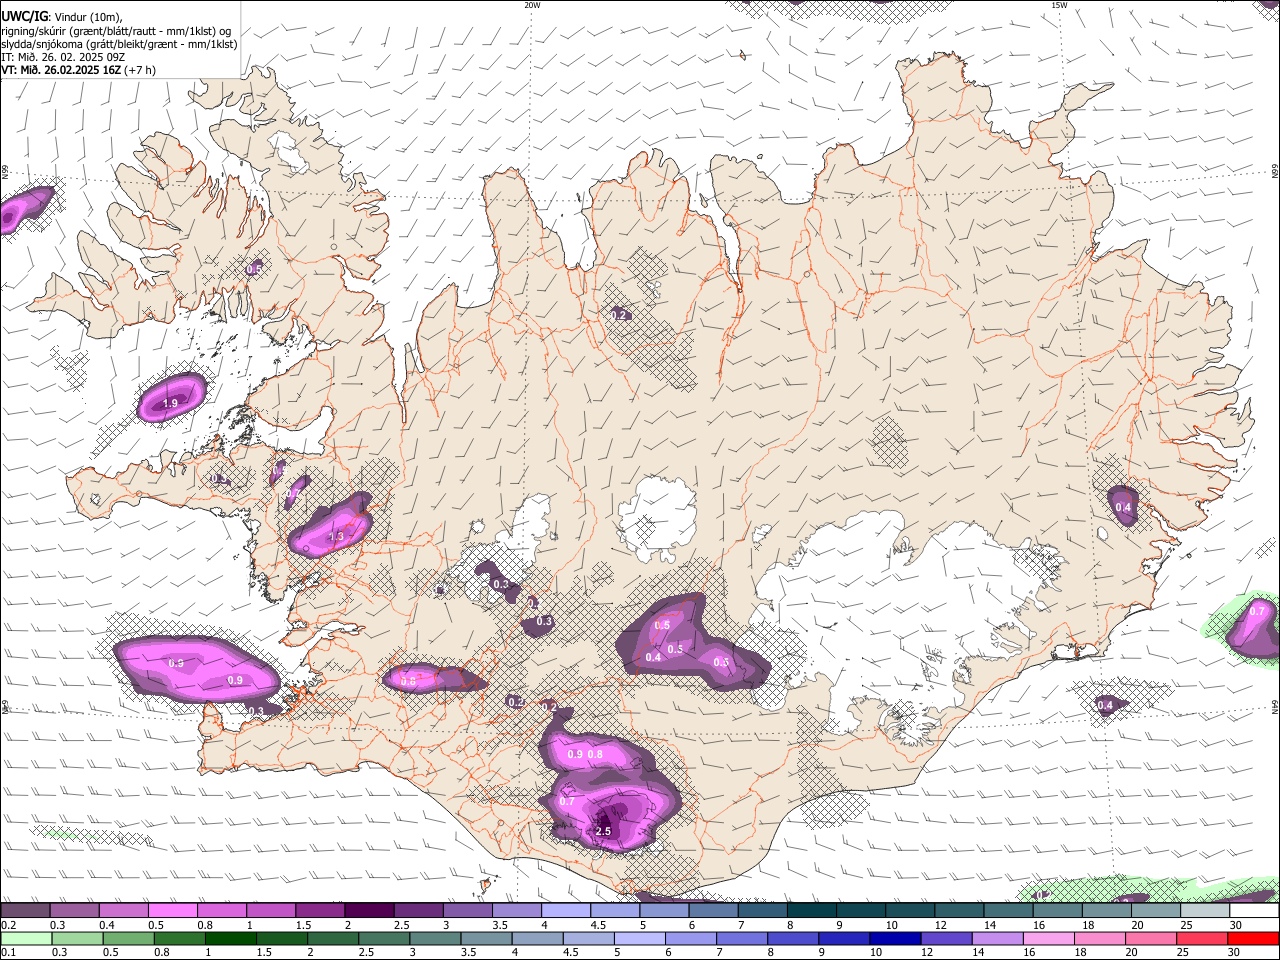
Task: Click the purple scale swatch between 0.2 and 0.3
Action: point(25,910)
